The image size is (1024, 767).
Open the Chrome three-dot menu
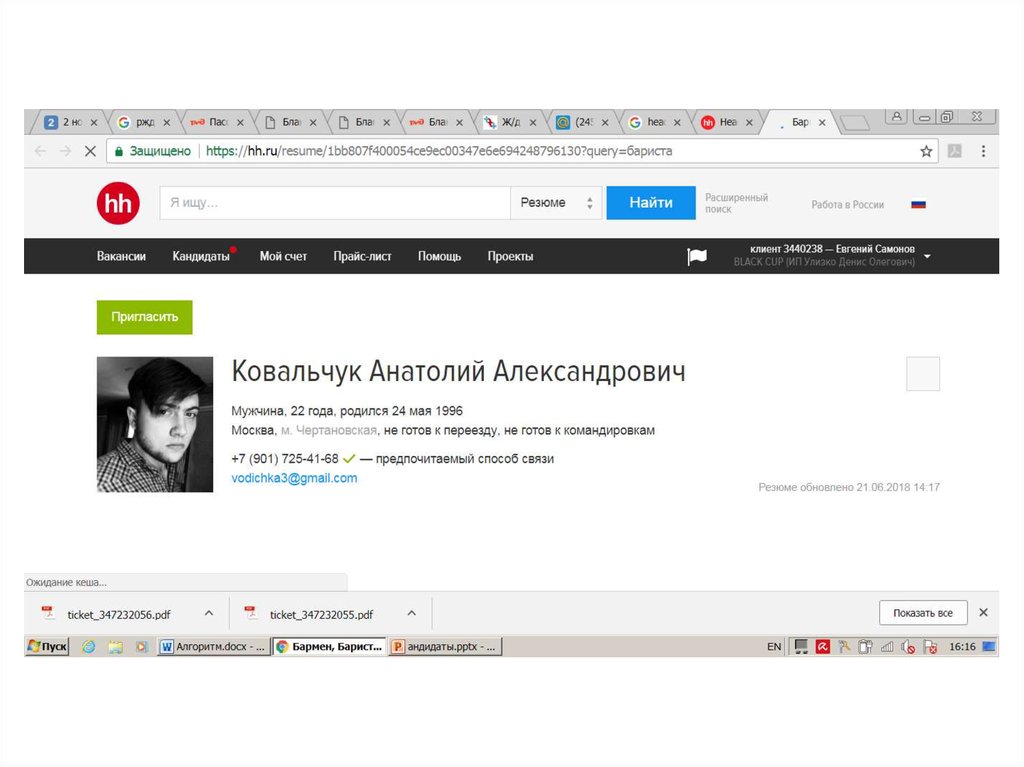tap(983, 151)
